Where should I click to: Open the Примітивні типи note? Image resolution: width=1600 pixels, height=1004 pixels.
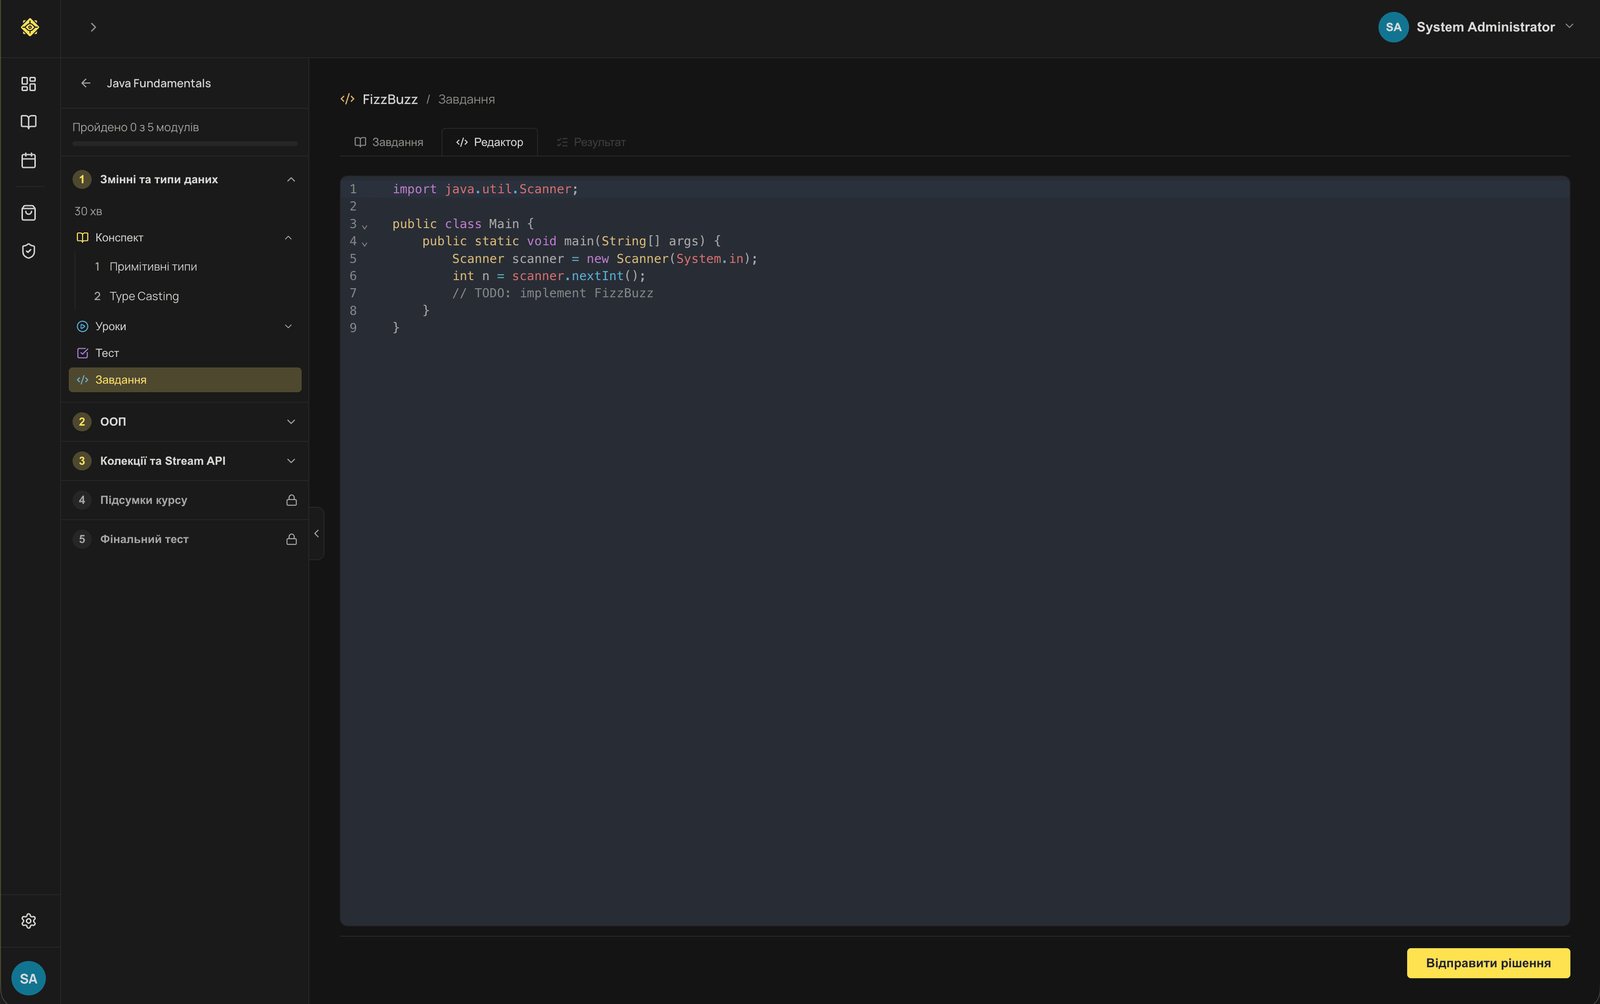click(153, 267)
